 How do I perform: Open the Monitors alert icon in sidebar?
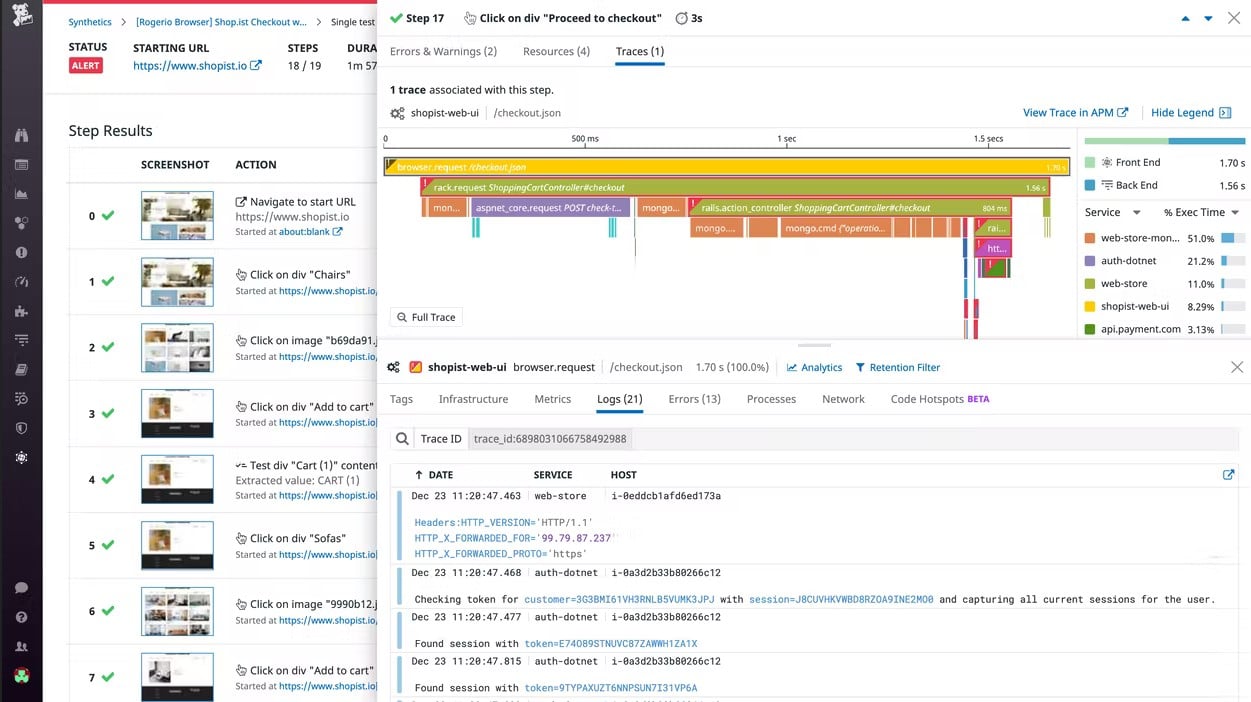point(21,252)
